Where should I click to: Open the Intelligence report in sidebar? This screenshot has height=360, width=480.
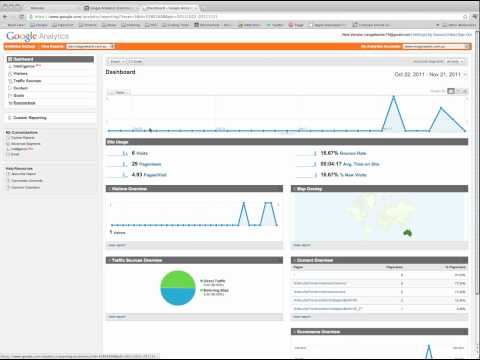pos(24,66)
